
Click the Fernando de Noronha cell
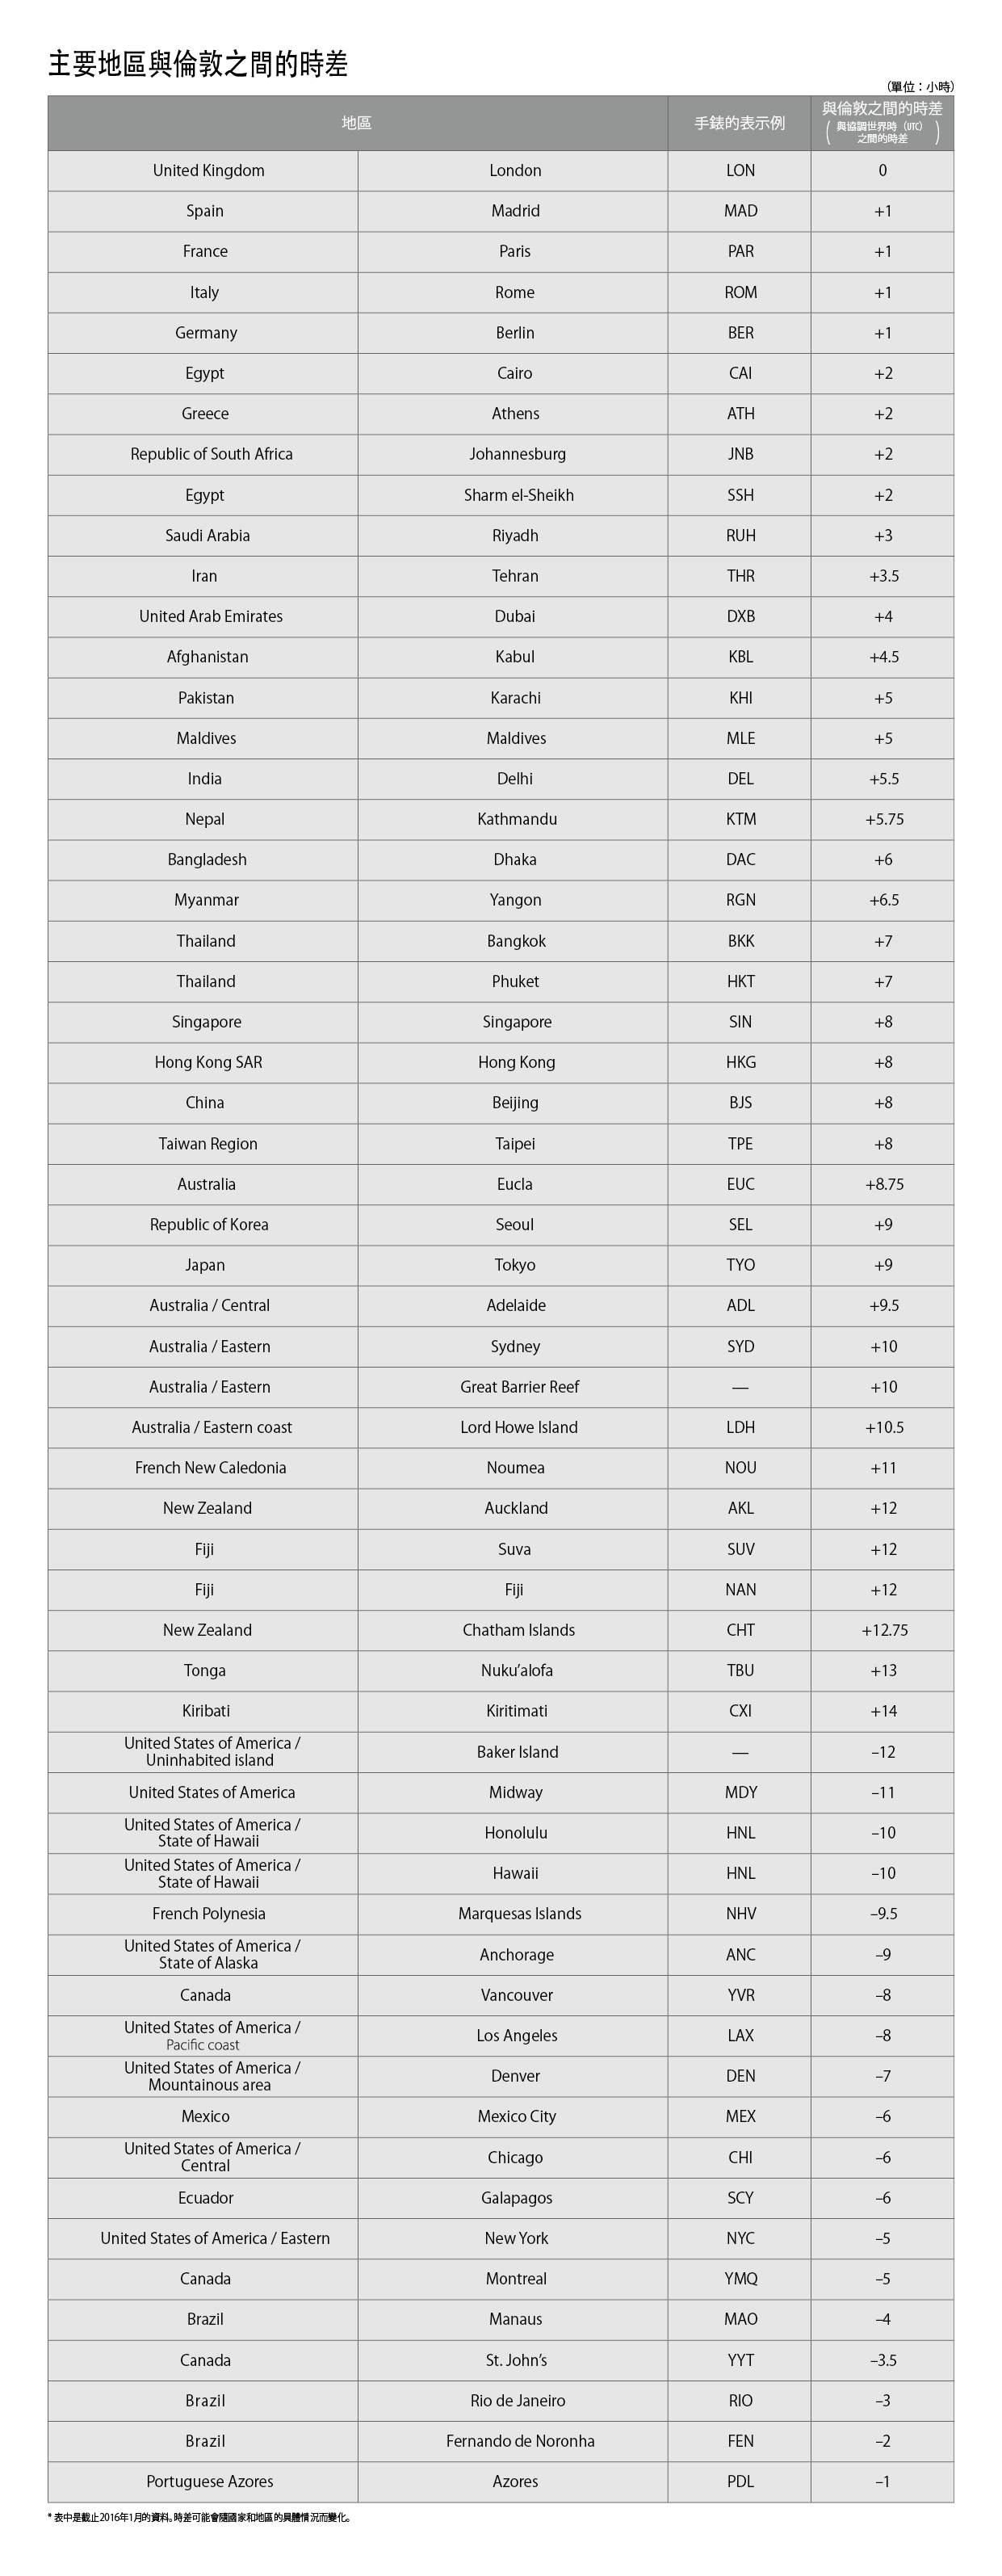pos(520,2441)
